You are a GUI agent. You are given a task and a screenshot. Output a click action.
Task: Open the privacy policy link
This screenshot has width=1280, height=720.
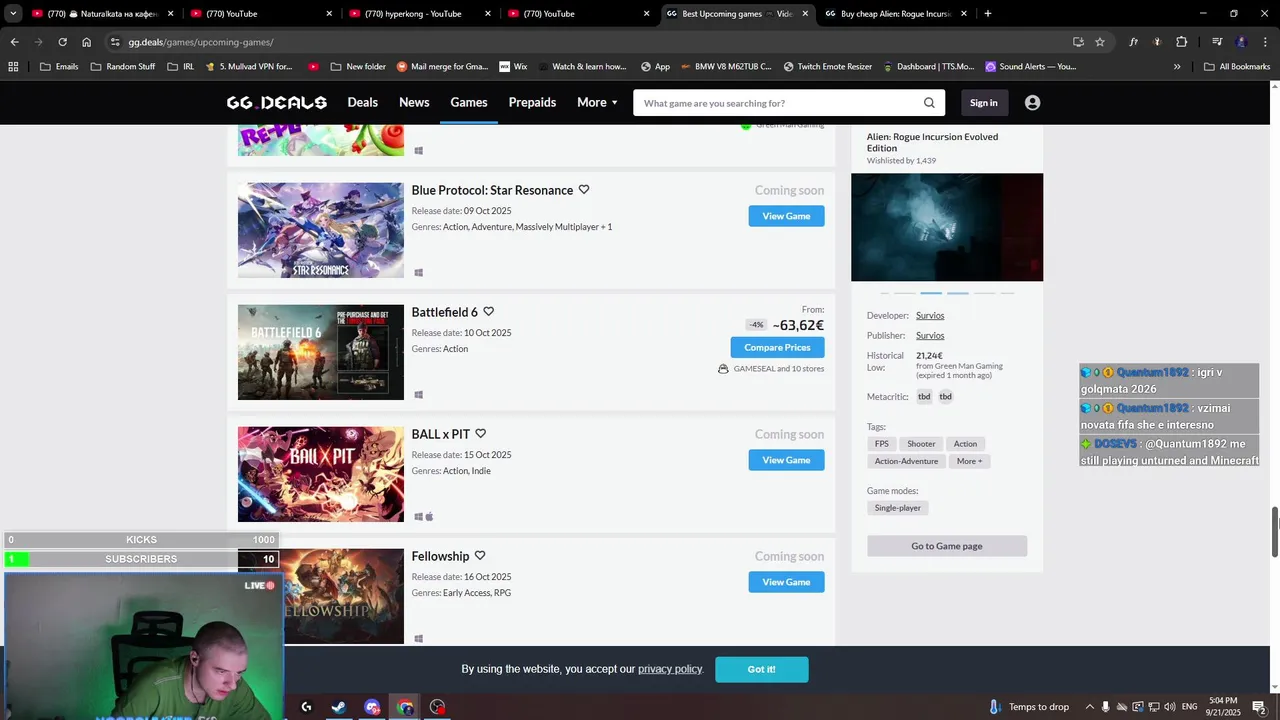click(670, 669)
